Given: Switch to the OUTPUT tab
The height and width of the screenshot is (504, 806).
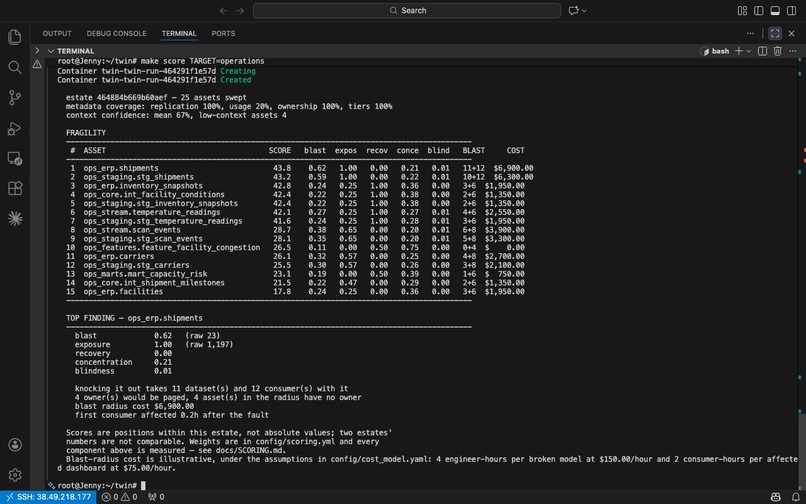Looking at the screenshot, I should click(57, 33).
